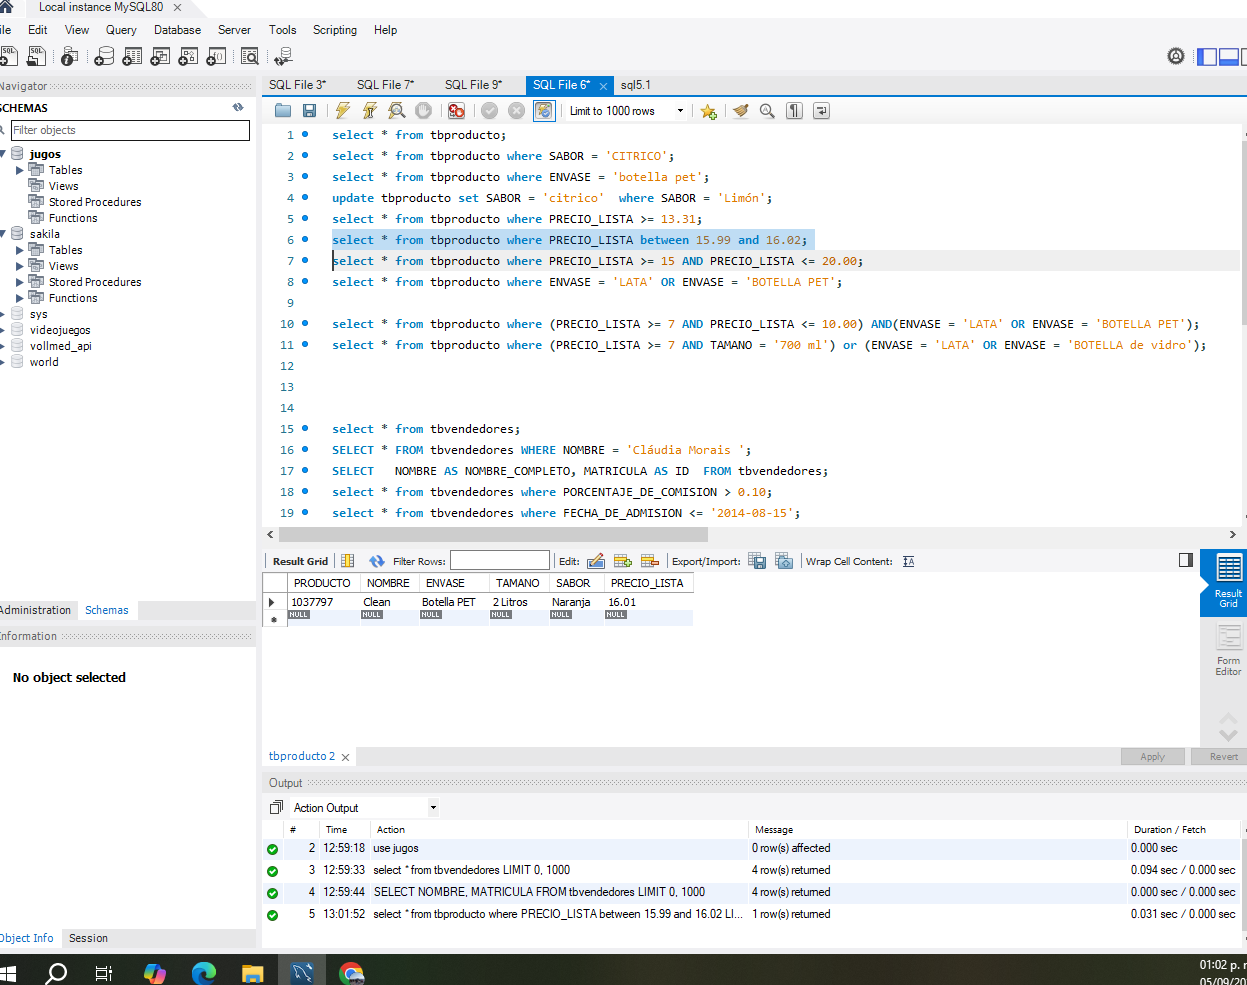1247x985 pixels.
Task: Open the Query menu
Action: (x=121, y=30)
